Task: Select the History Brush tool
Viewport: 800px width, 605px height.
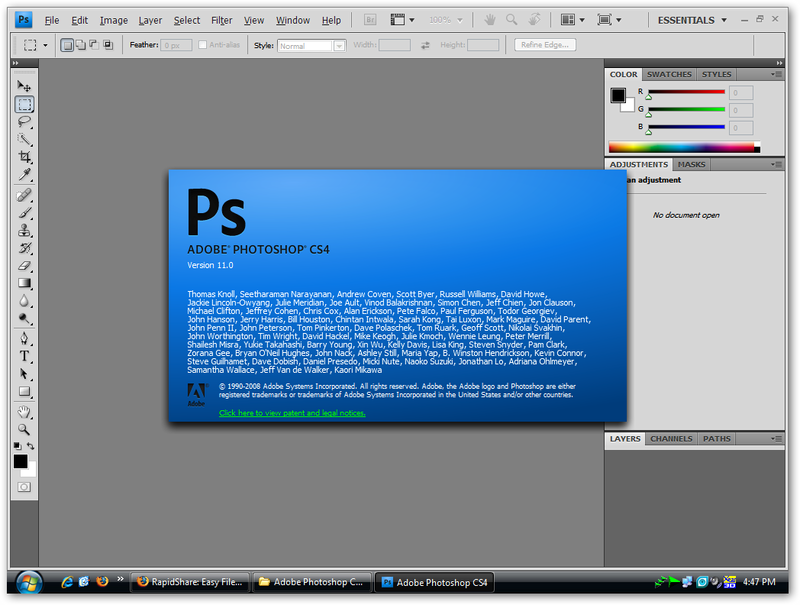Action: [x=24, y=248]
